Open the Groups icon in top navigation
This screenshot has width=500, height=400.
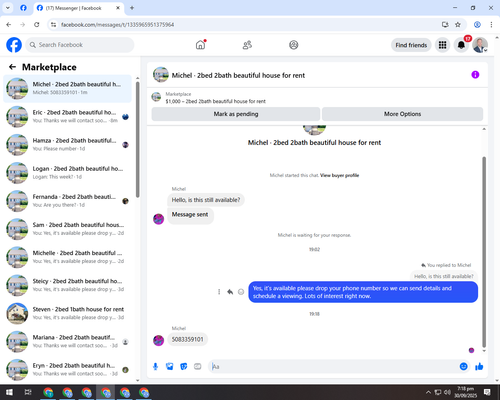pos(294,45)
